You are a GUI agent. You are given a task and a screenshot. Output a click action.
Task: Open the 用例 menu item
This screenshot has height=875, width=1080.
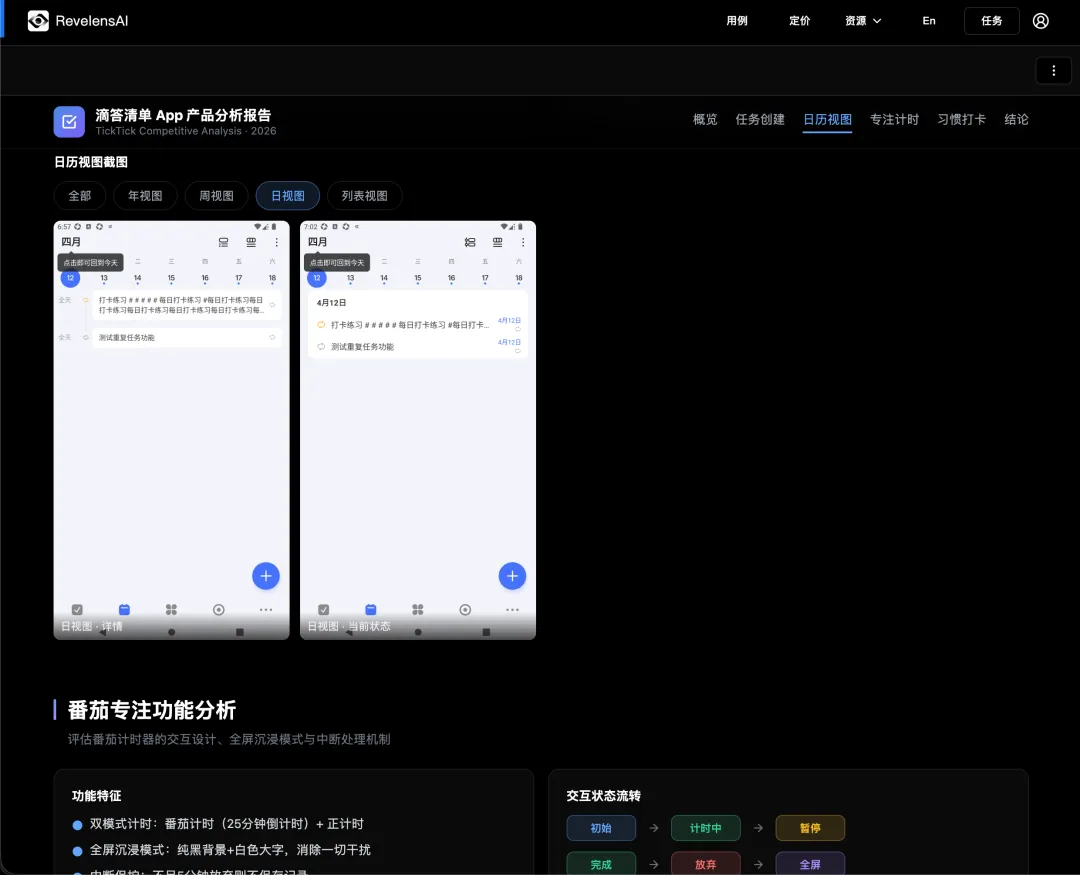pos(736,21)
